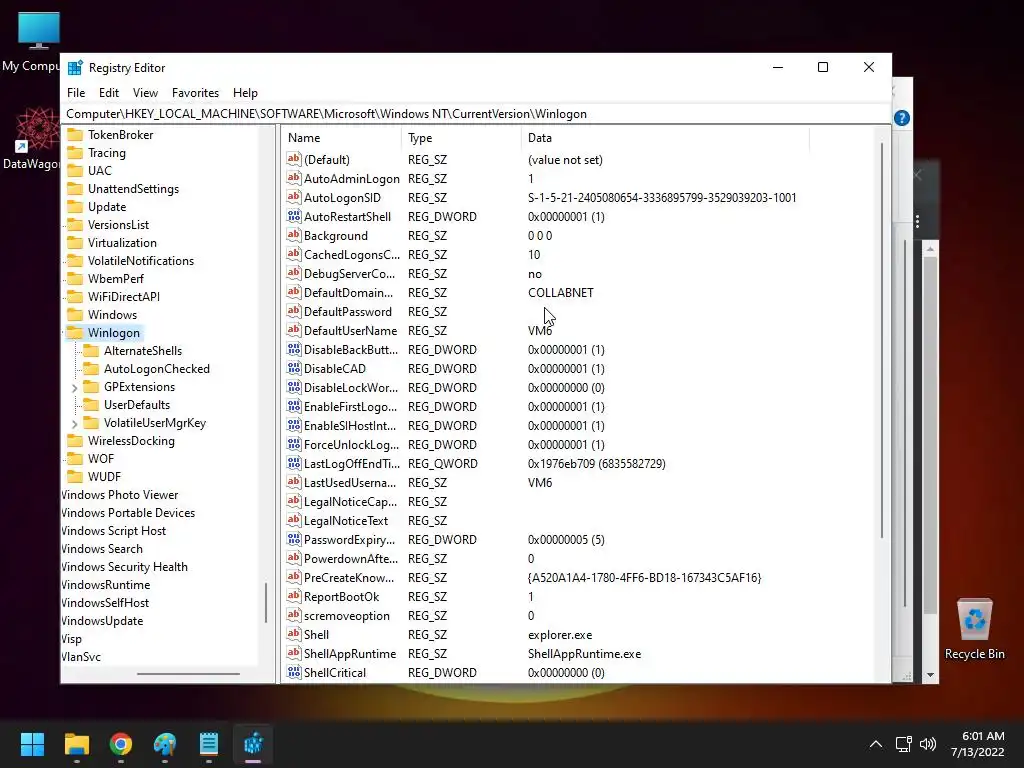Select Windows Photo Viewer key
The width and height of the screenshot is (1024, 768).
120,495
